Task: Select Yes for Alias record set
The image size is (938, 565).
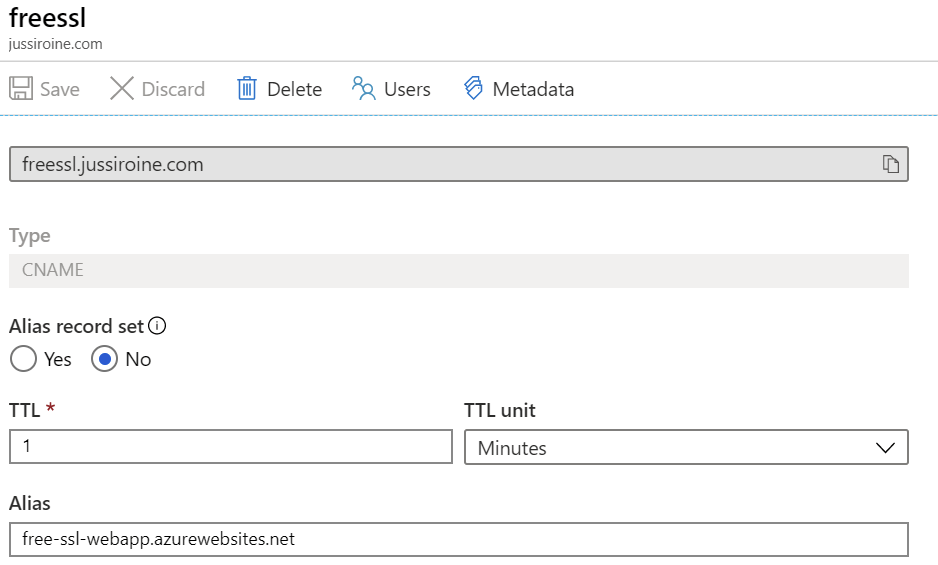Action: click(23, 359)
